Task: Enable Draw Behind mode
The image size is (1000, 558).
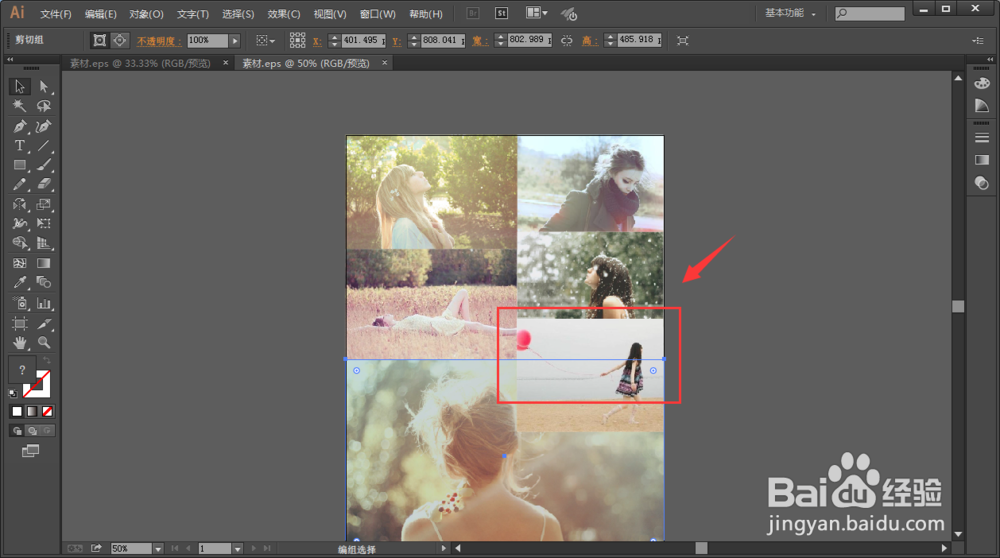Action: 32,430
